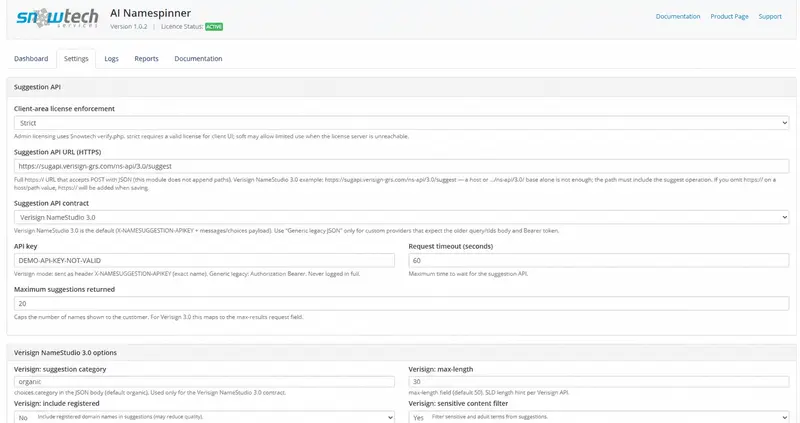Open the Dashboard tab
The image size is (800, 423).
(31, 59)
